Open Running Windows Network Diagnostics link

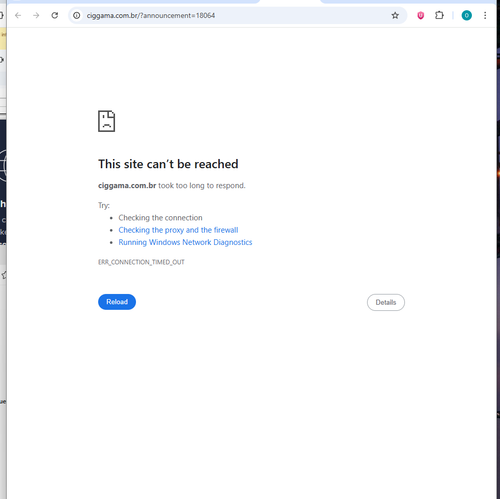(185, 242)
